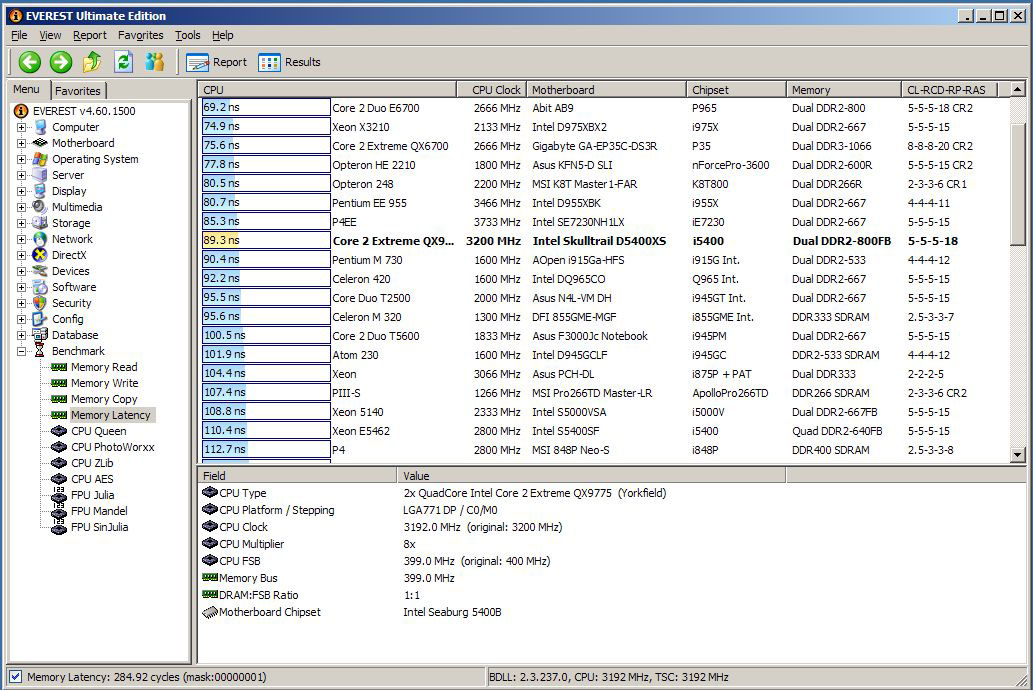Screen dimensions: 1033x690
Task: Expand the Multimedia tree node
Action: [21, 207]
